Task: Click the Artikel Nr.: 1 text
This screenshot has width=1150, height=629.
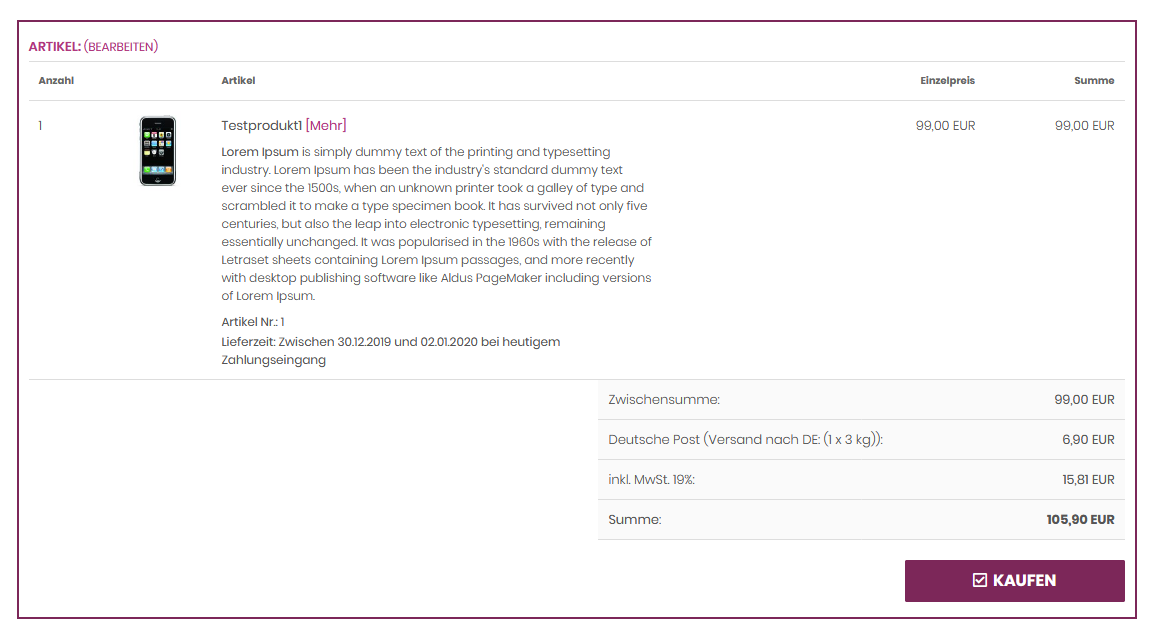Action: [253, 322]
